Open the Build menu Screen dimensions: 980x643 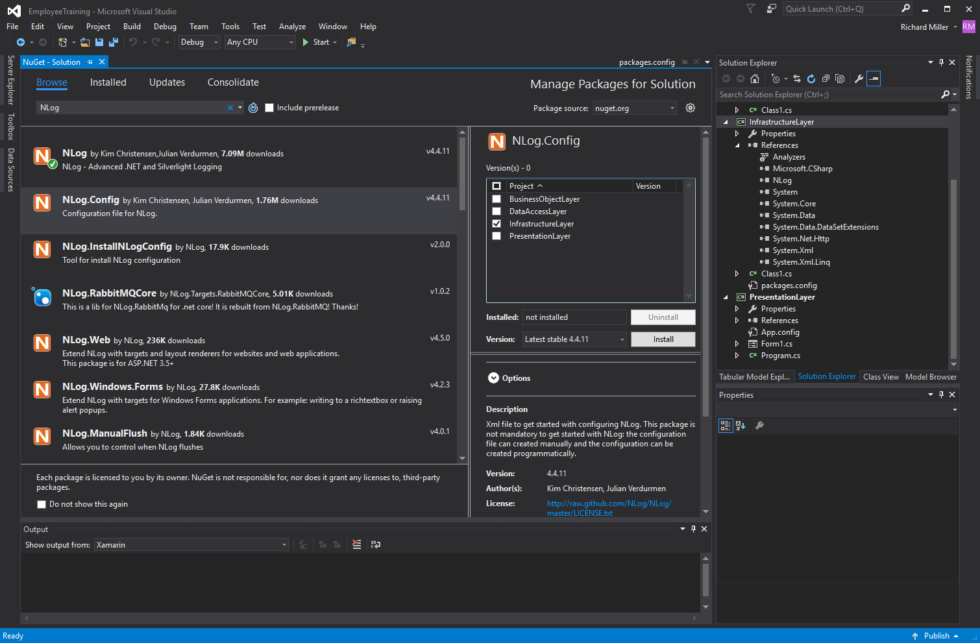point(132,26)
